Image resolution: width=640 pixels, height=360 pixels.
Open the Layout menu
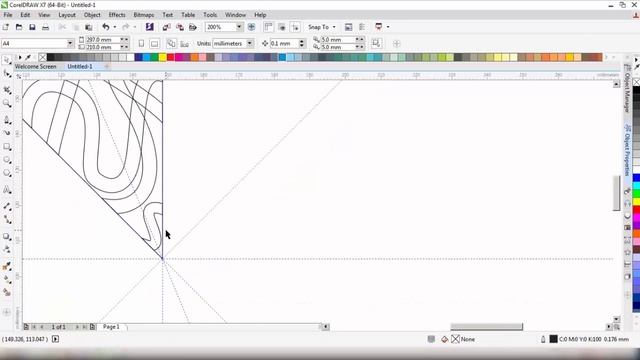tap(67, 15)
